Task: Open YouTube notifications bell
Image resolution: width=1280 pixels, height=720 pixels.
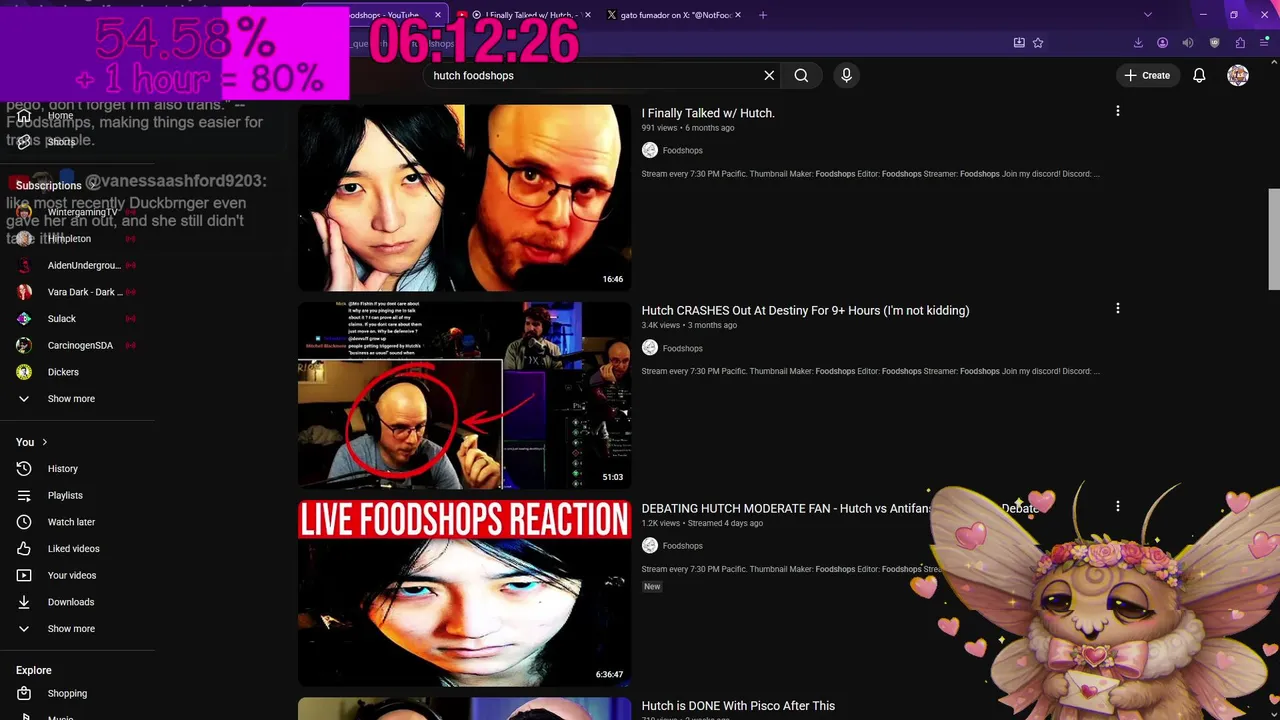Action: pyautogui.click(x=1199, y=75)
